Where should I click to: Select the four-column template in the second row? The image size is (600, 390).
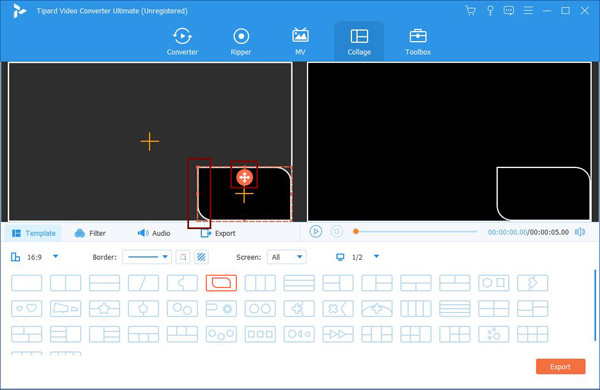tap(416, 308)
